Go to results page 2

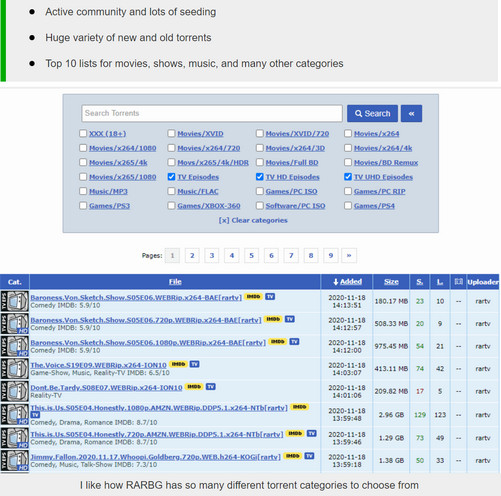point(192,256)
